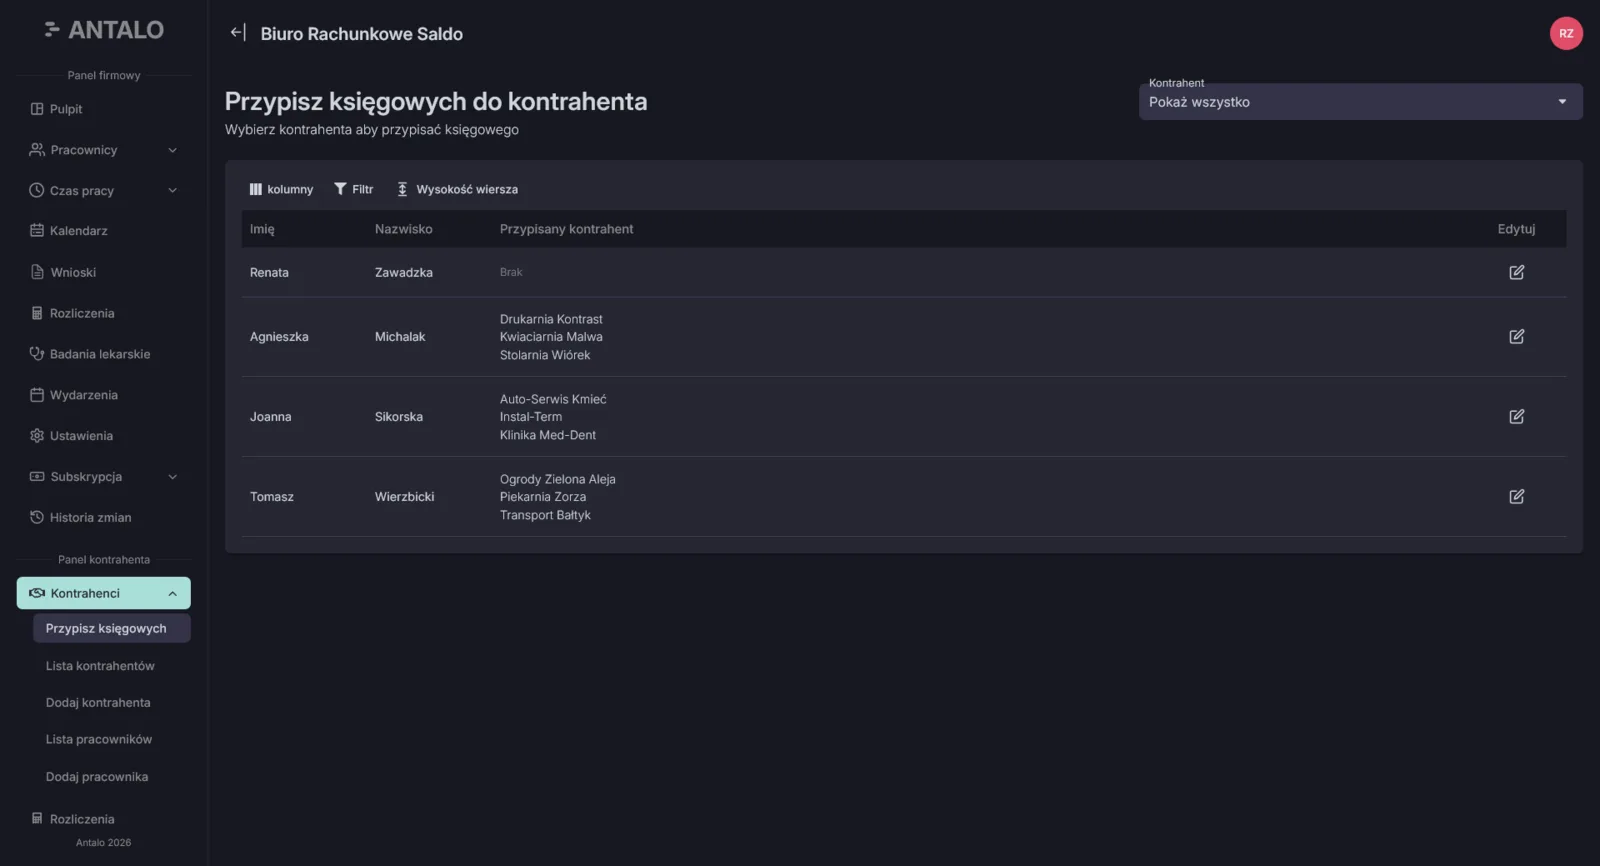The image size is (1600, 866).
Task: Click the Rozliczenia icon under Panel kontrahenta
Action: [x=37, y=818]
